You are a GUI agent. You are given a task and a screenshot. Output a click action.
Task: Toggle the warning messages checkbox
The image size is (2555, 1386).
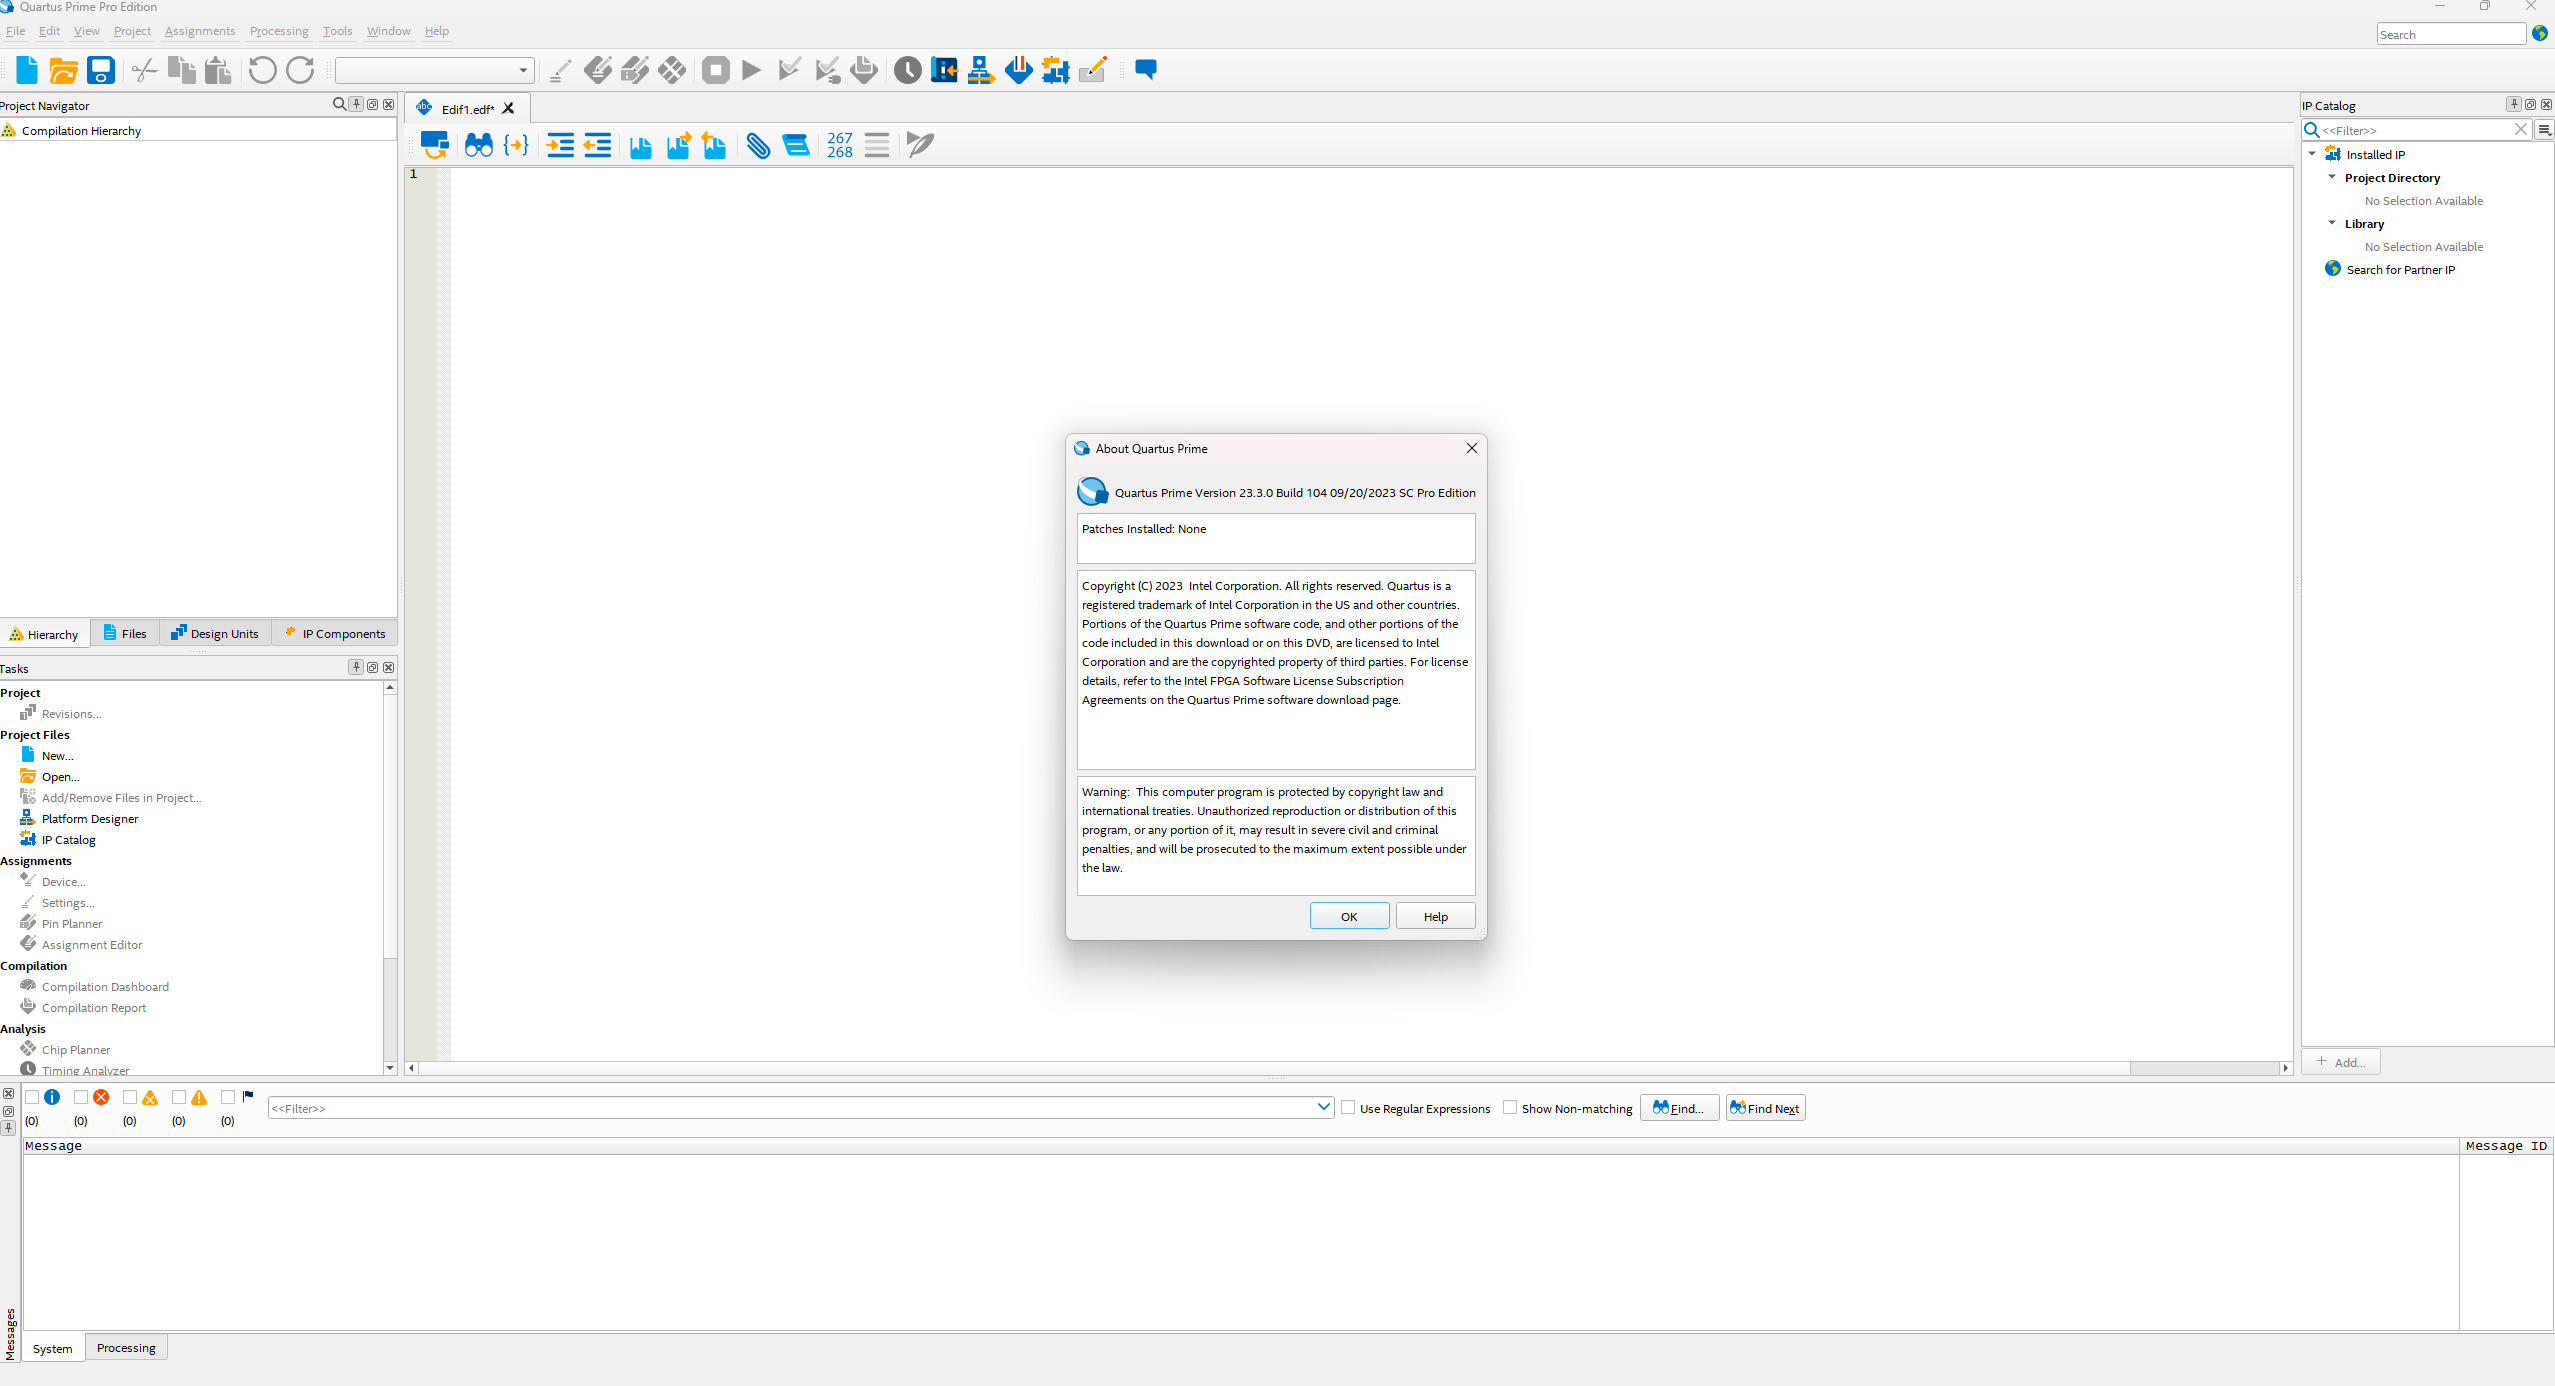[179, 1097]
